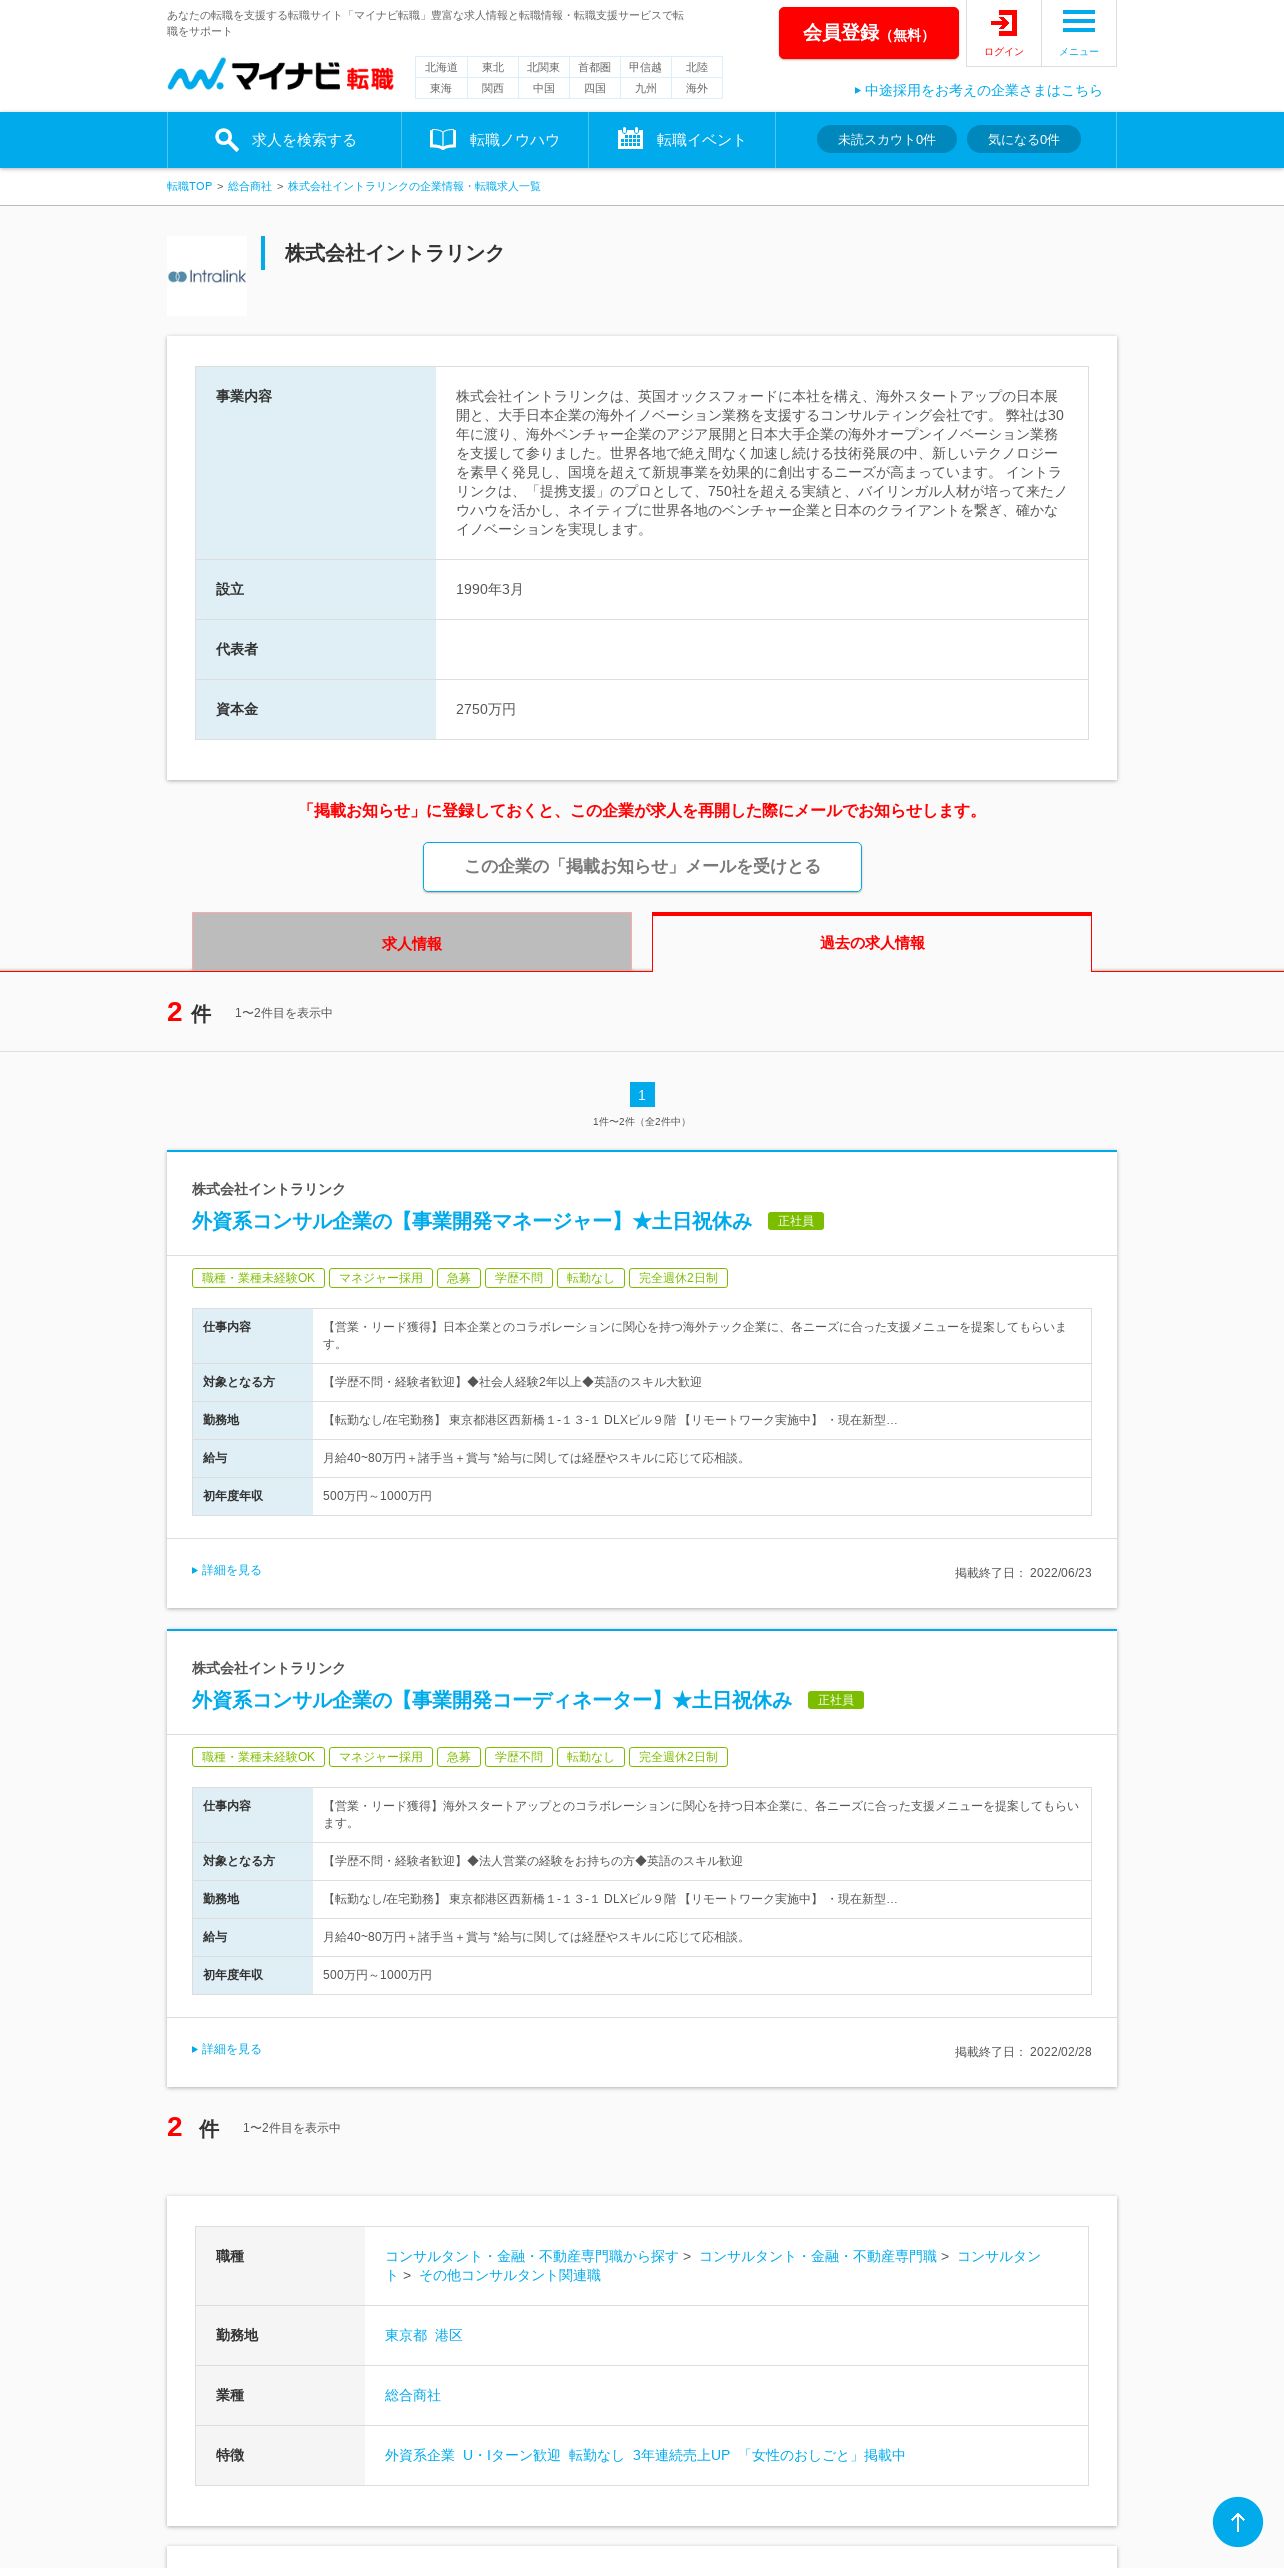This screenshot has width=1284, height=2568.
Task: Click the 2750万円 capital value
Action: pos(486,709)
